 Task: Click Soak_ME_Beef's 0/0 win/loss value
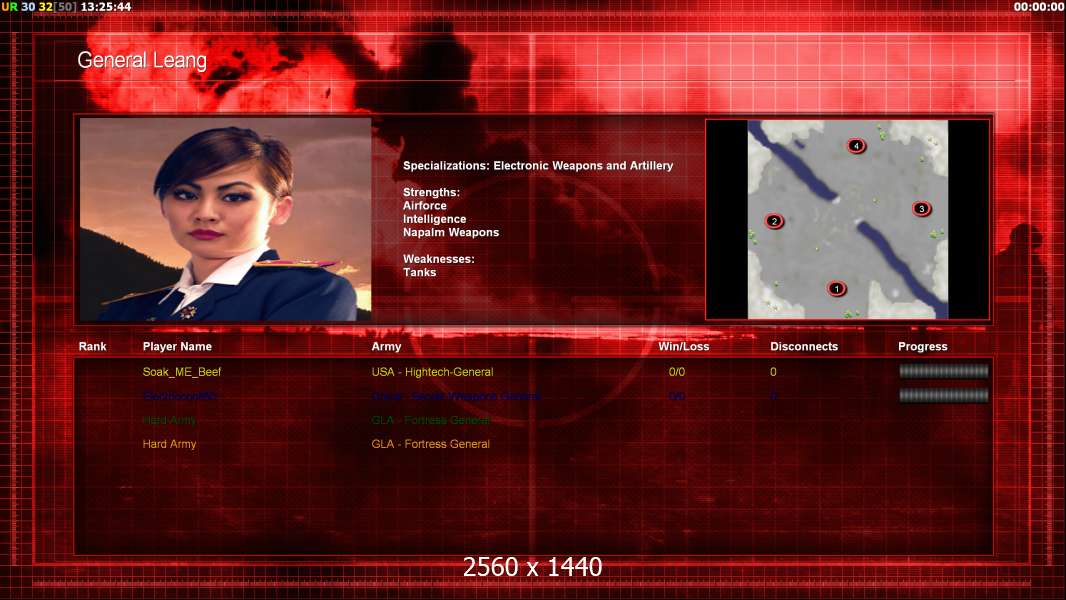click(x=676, y=372)
